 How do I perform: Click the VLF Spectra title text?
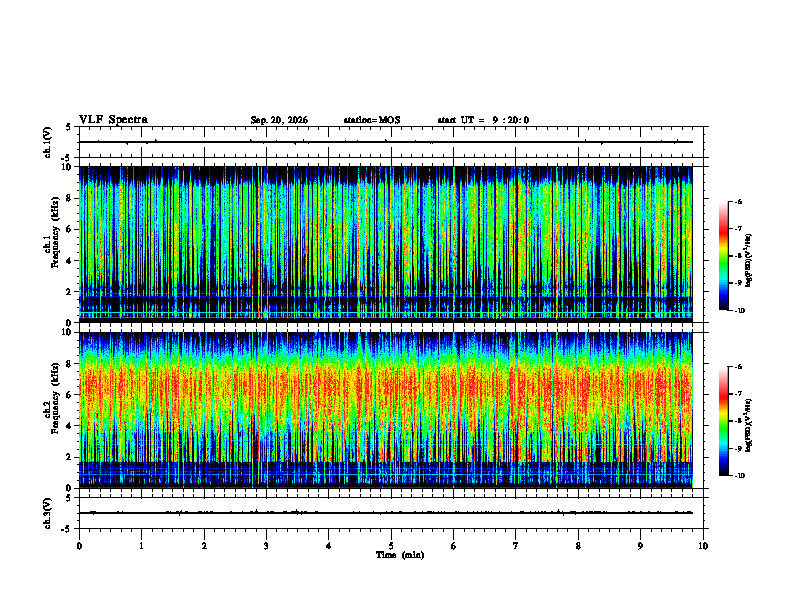(x=113, y=120)
